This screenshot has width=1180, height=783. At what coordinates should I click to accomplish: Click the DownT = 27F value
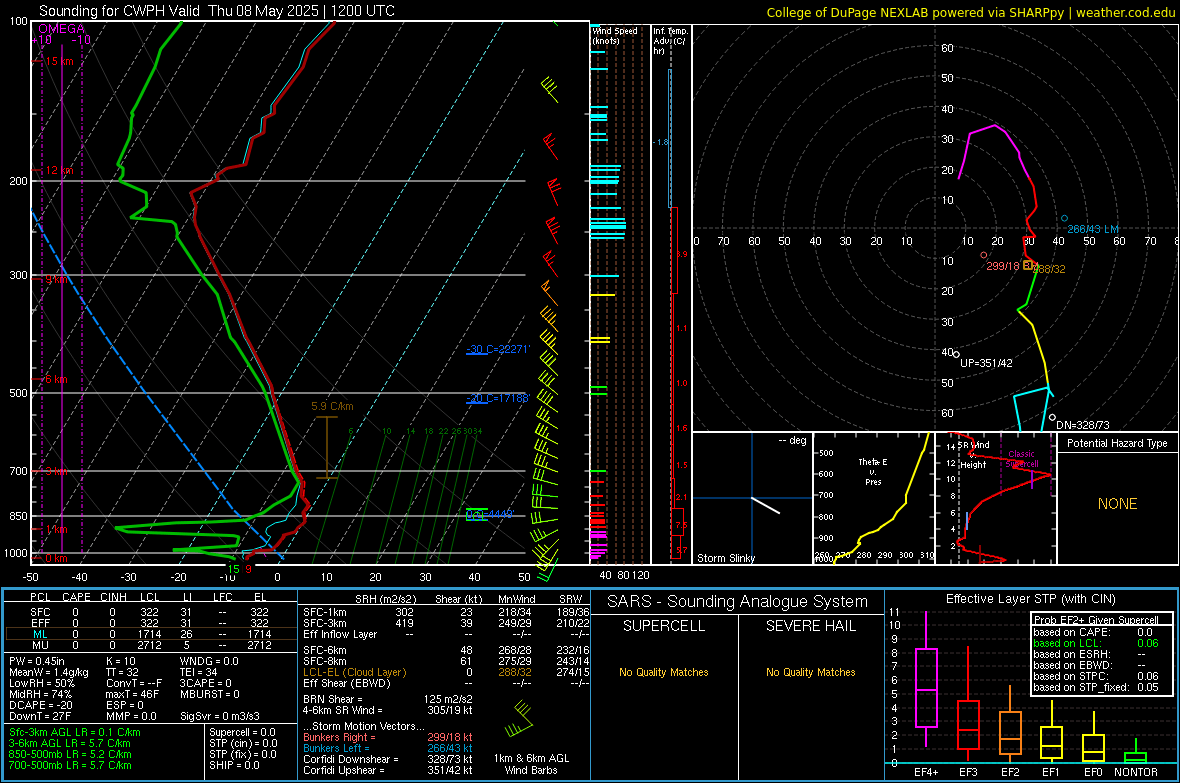(x=39, y=716)
